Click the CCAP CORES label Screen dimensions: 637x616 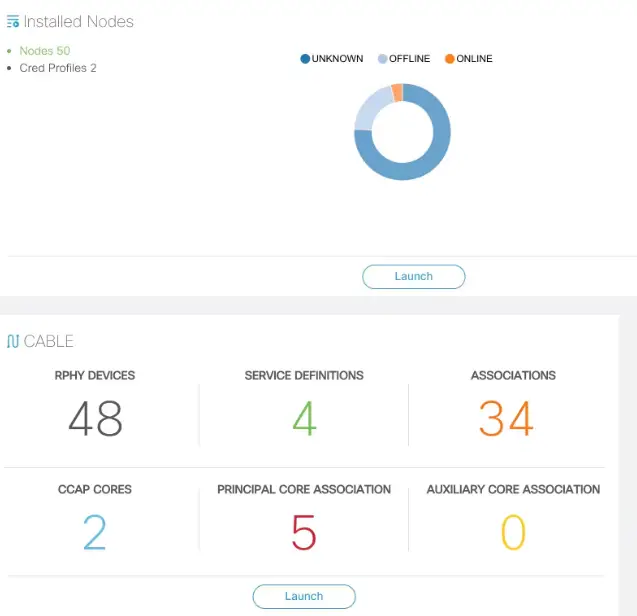coord(95,489)
